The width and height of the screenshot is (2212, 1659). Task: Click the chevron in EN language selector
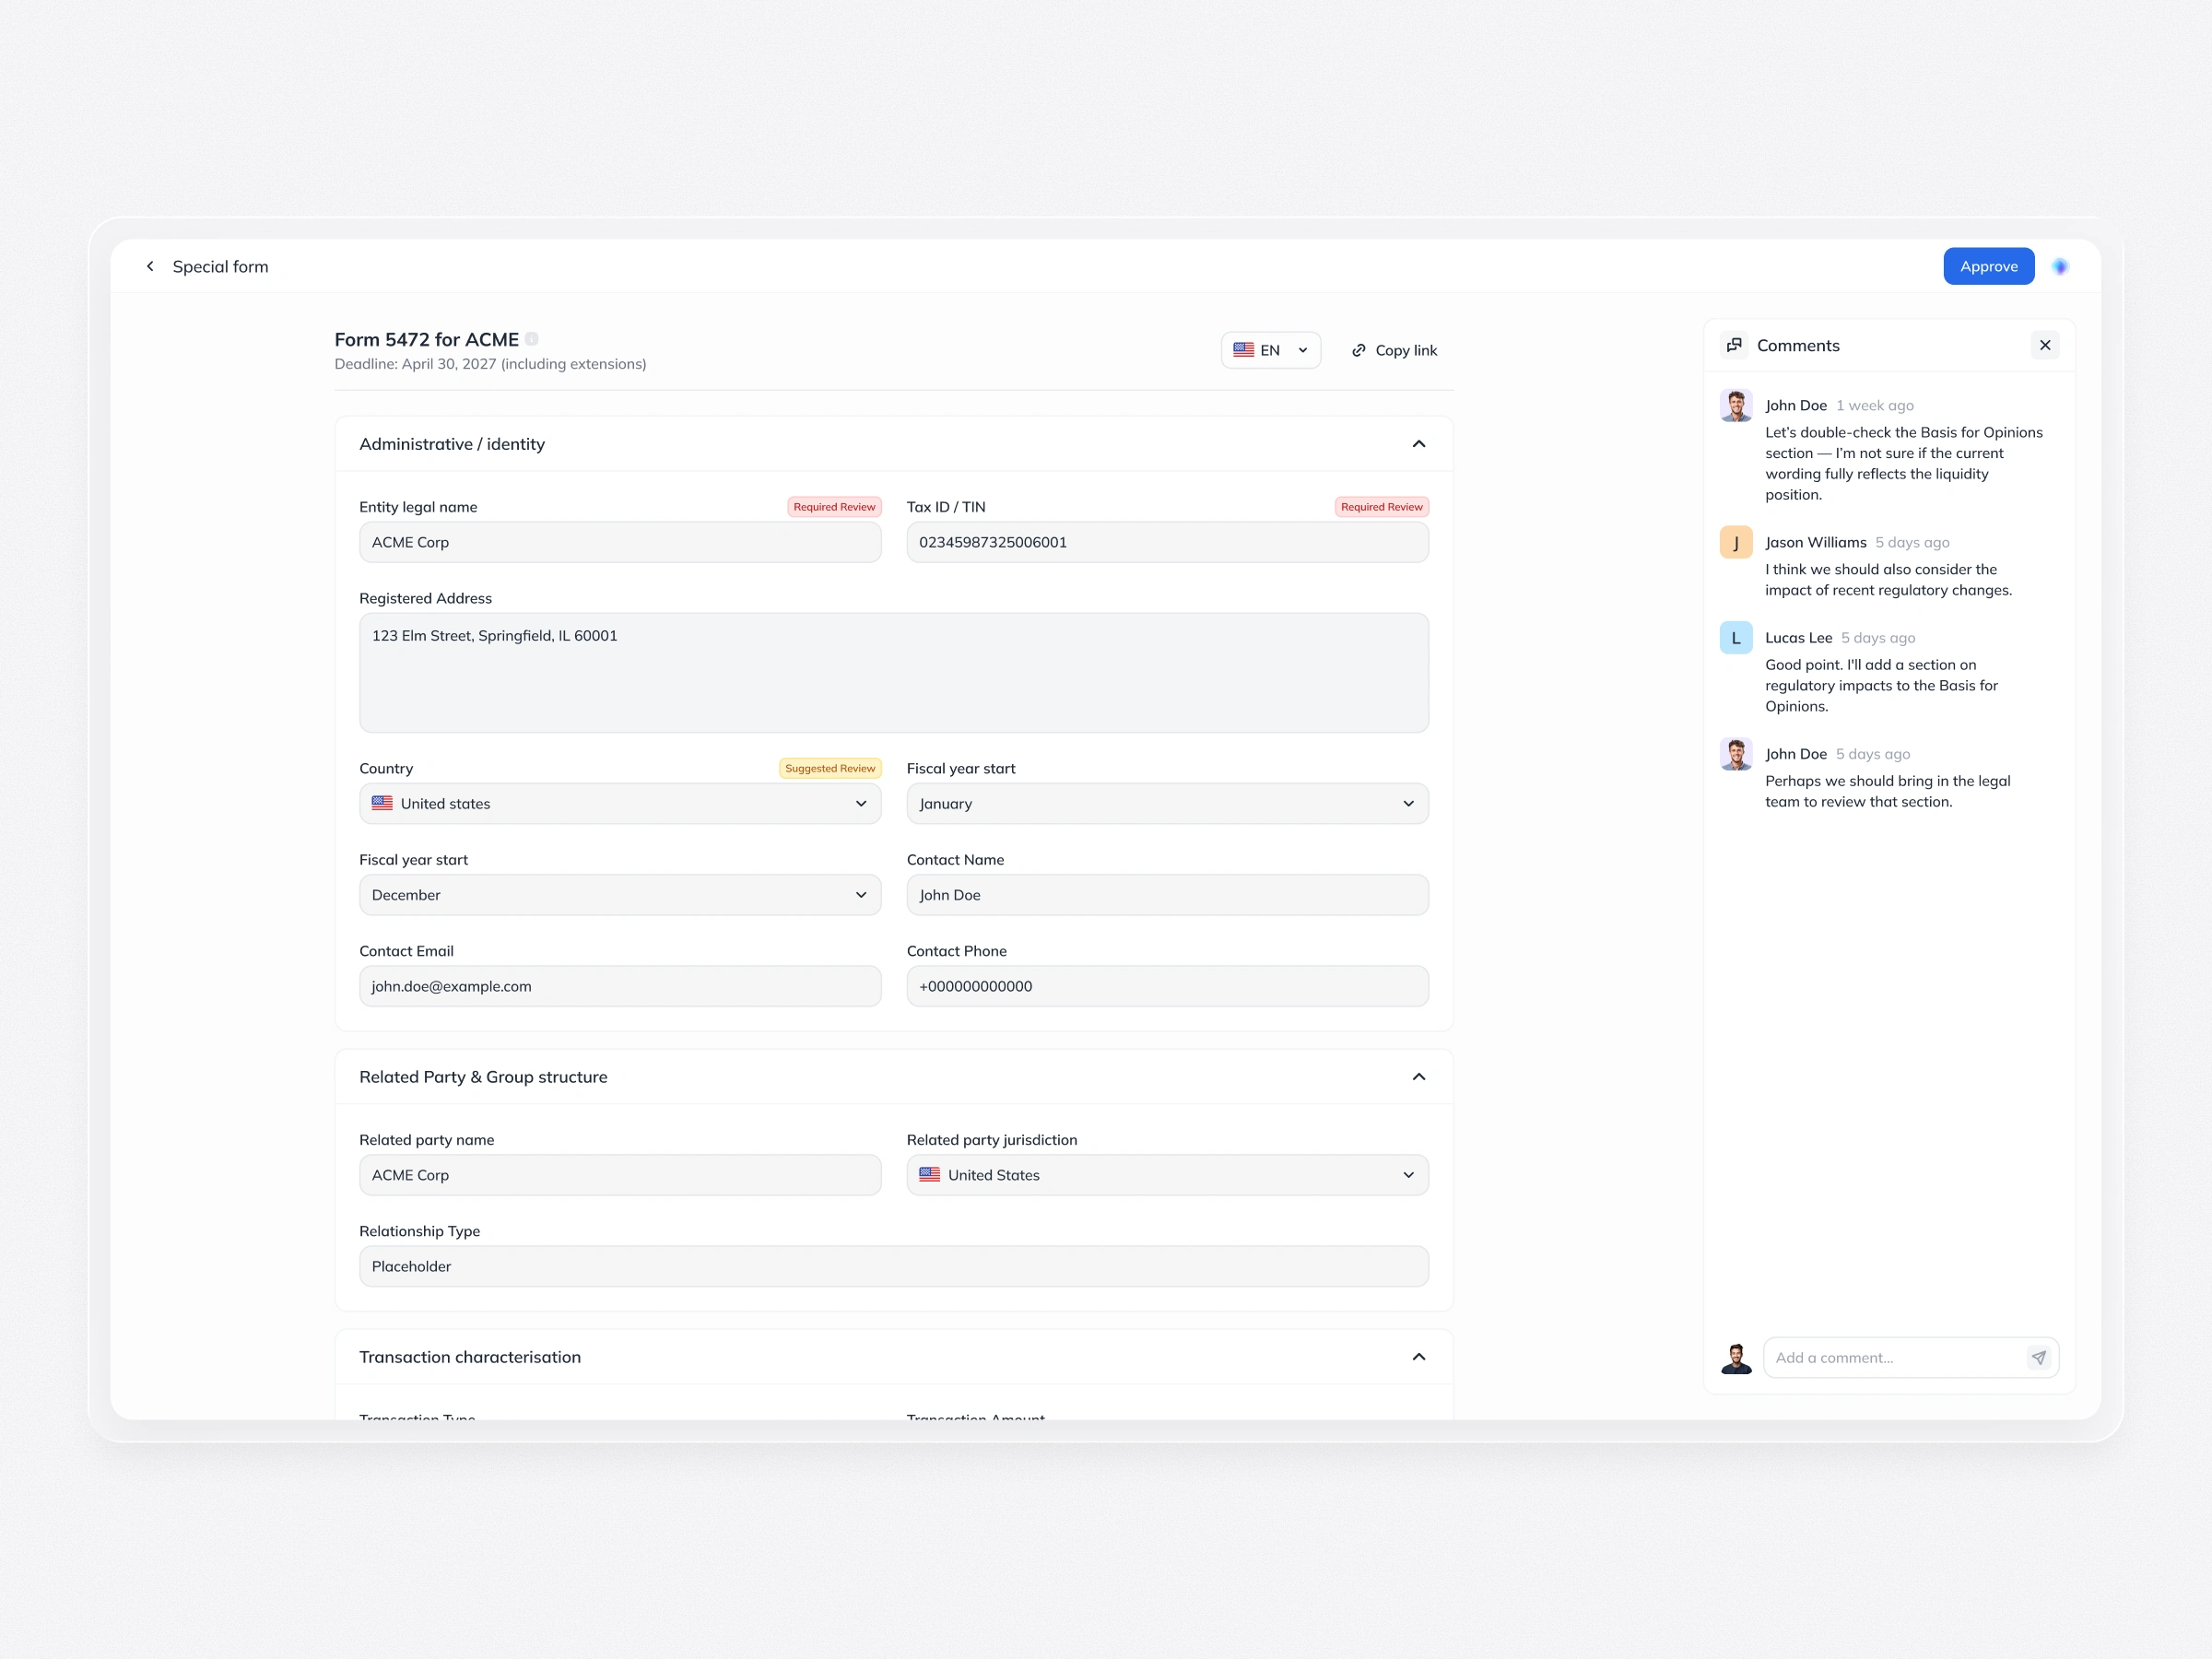pos(1302,350)
